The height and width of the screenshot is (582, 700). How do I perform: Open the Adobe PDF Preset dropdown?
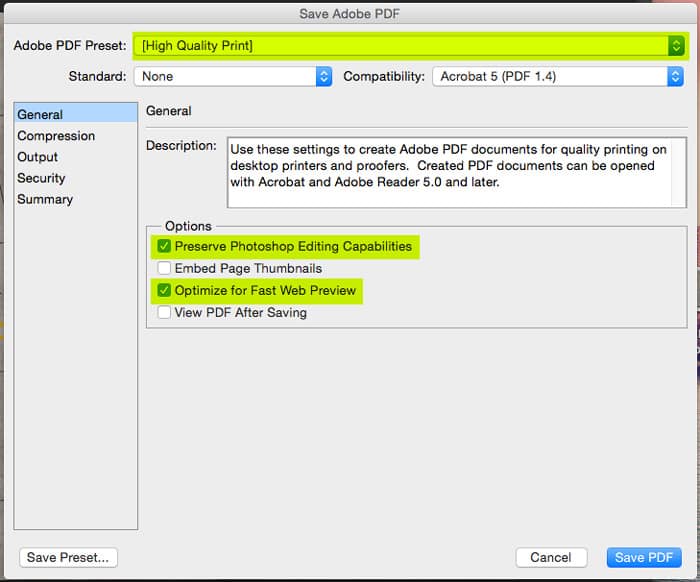[x=409, y=46]
